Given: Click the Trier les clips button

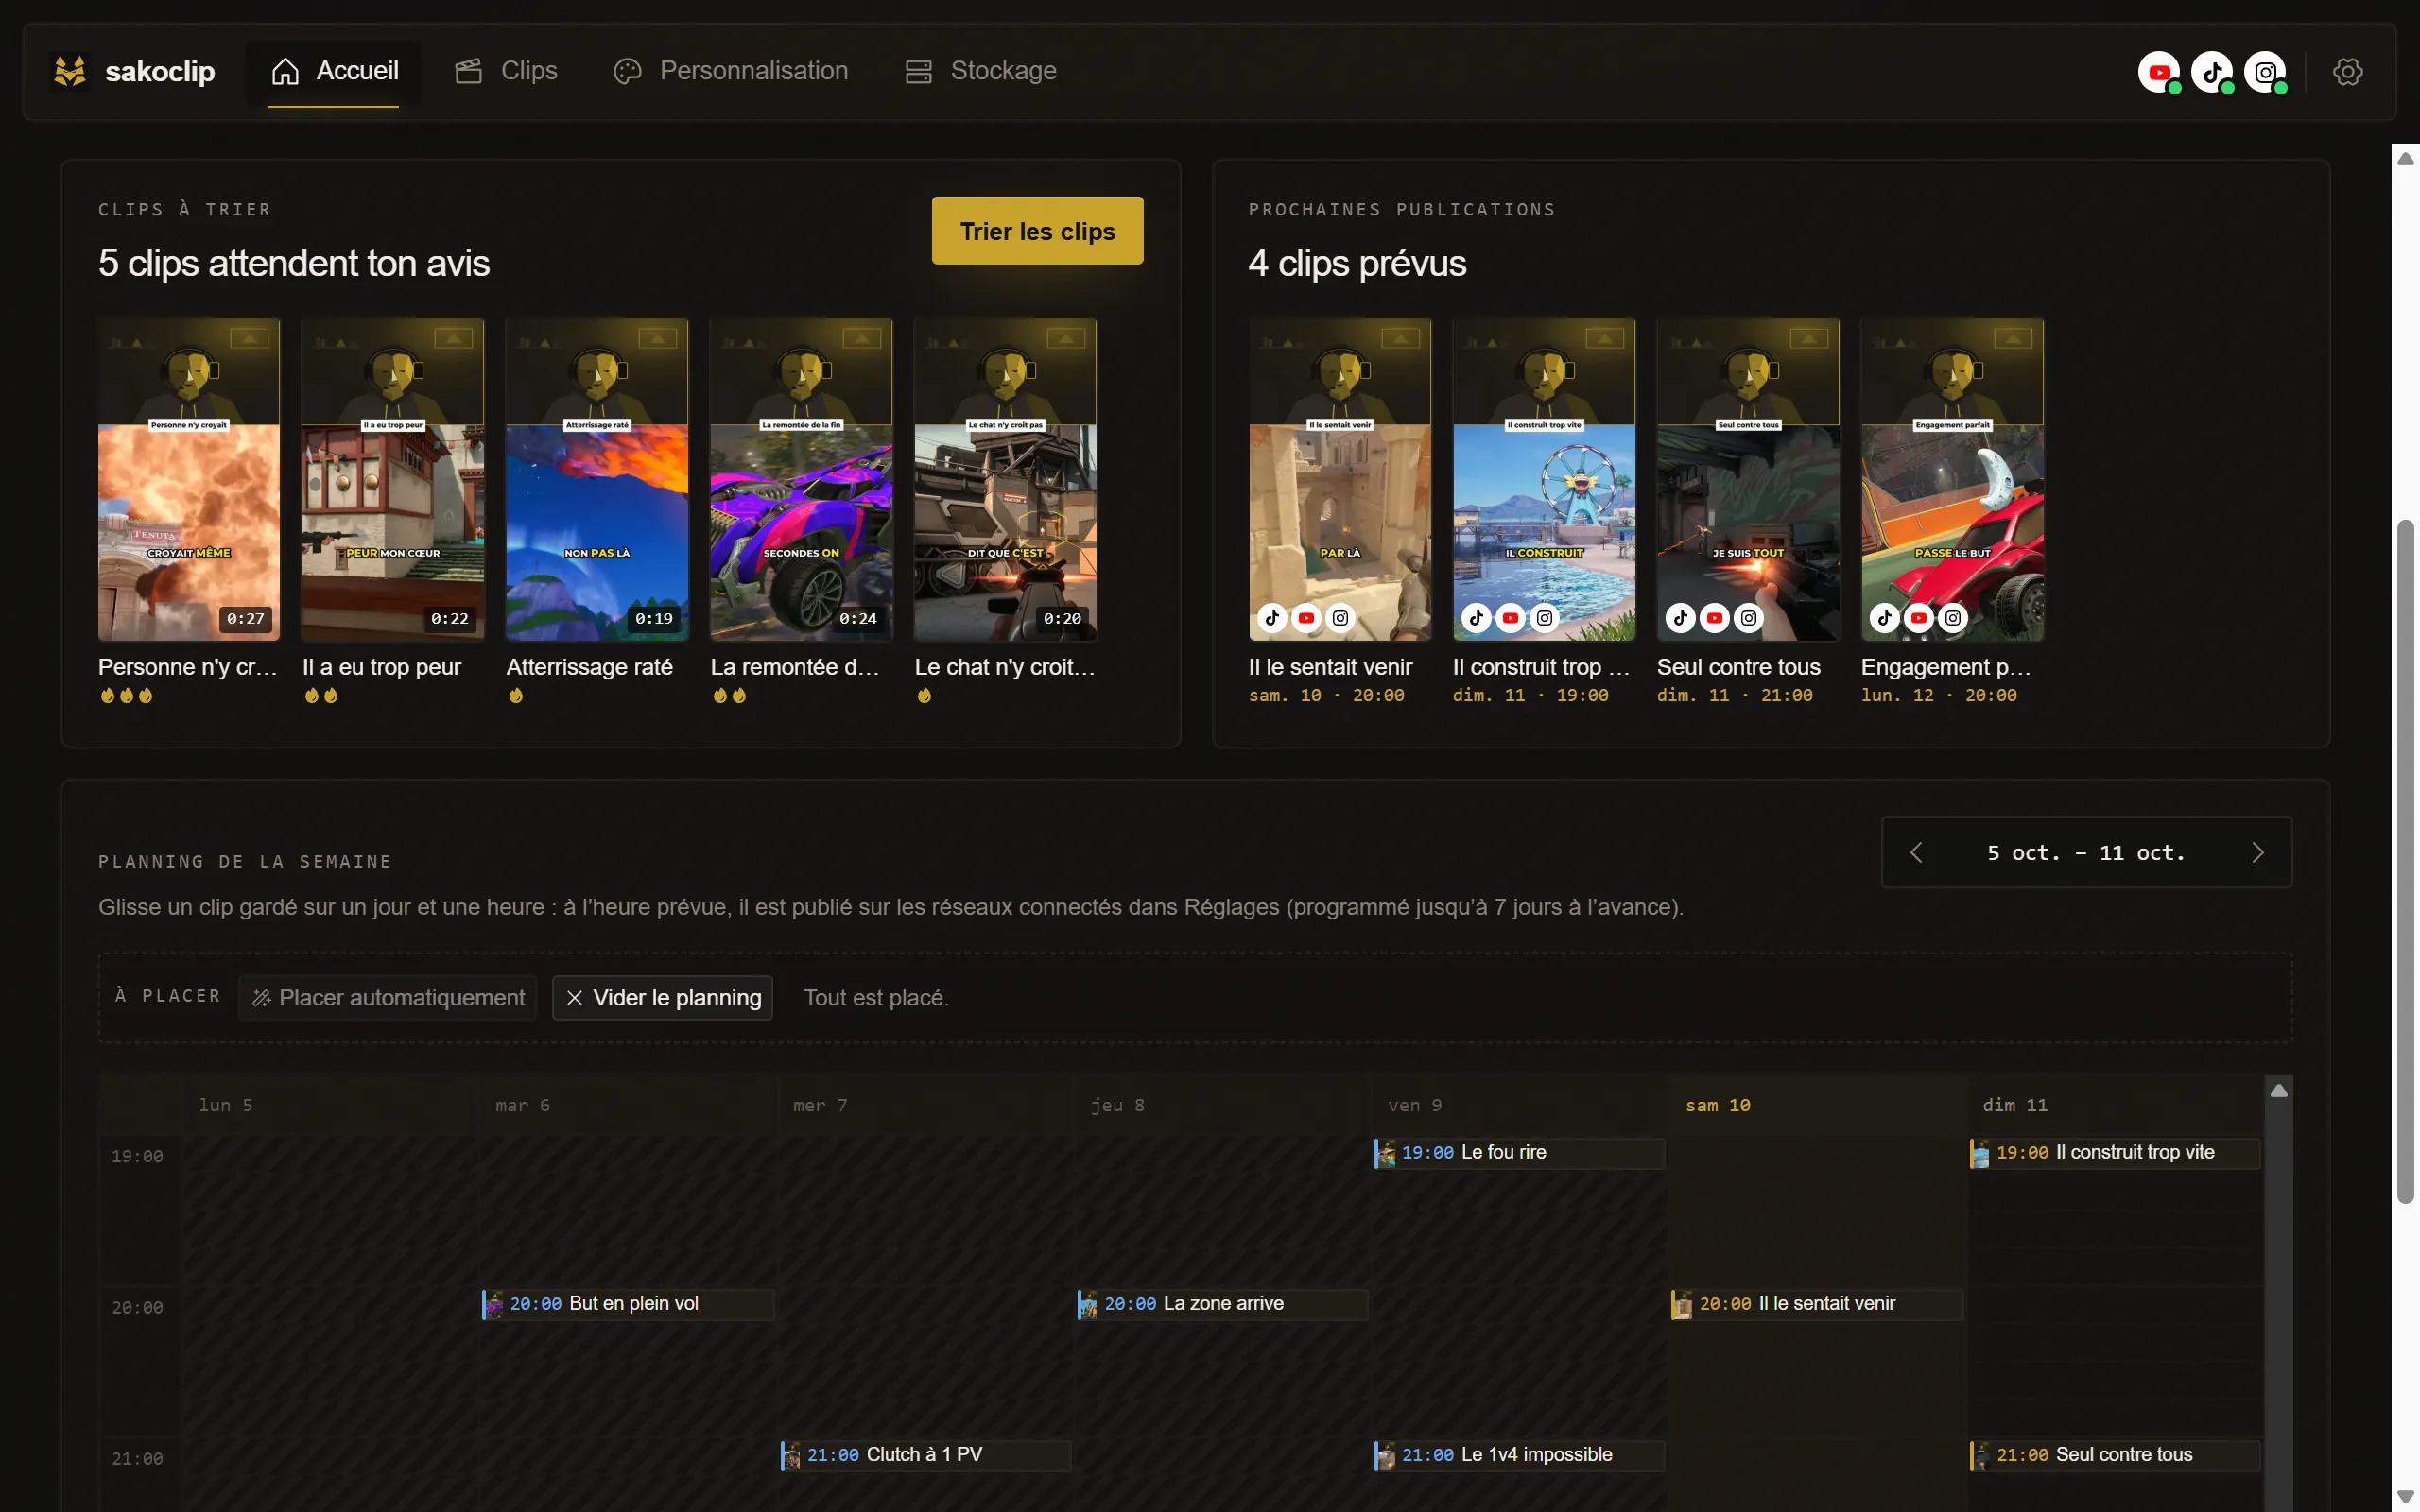Looking at the screenshot, I should pos(1037,231).
